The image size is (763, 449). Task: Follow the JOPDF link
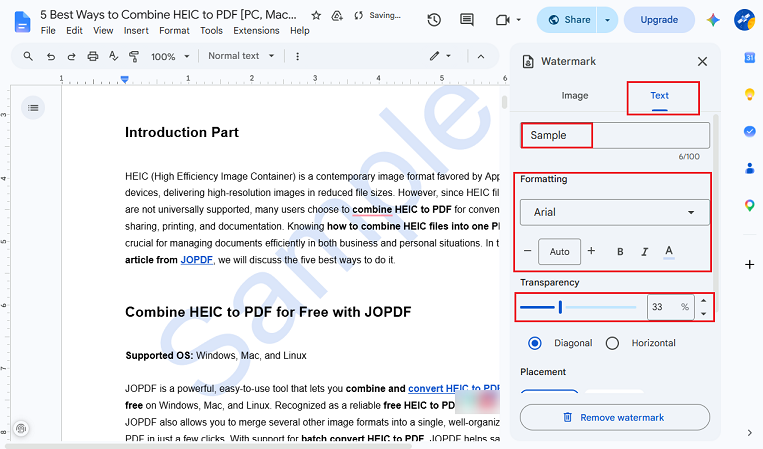197,260
